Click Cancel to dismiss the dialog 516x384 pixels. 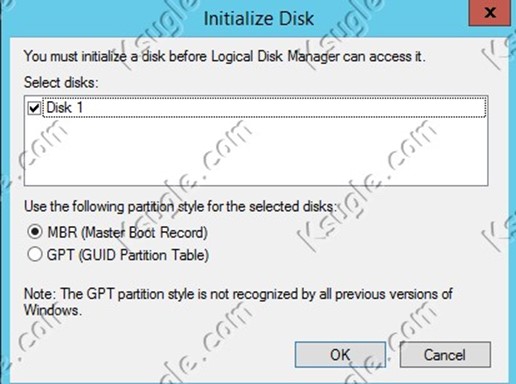coord(445,355)
